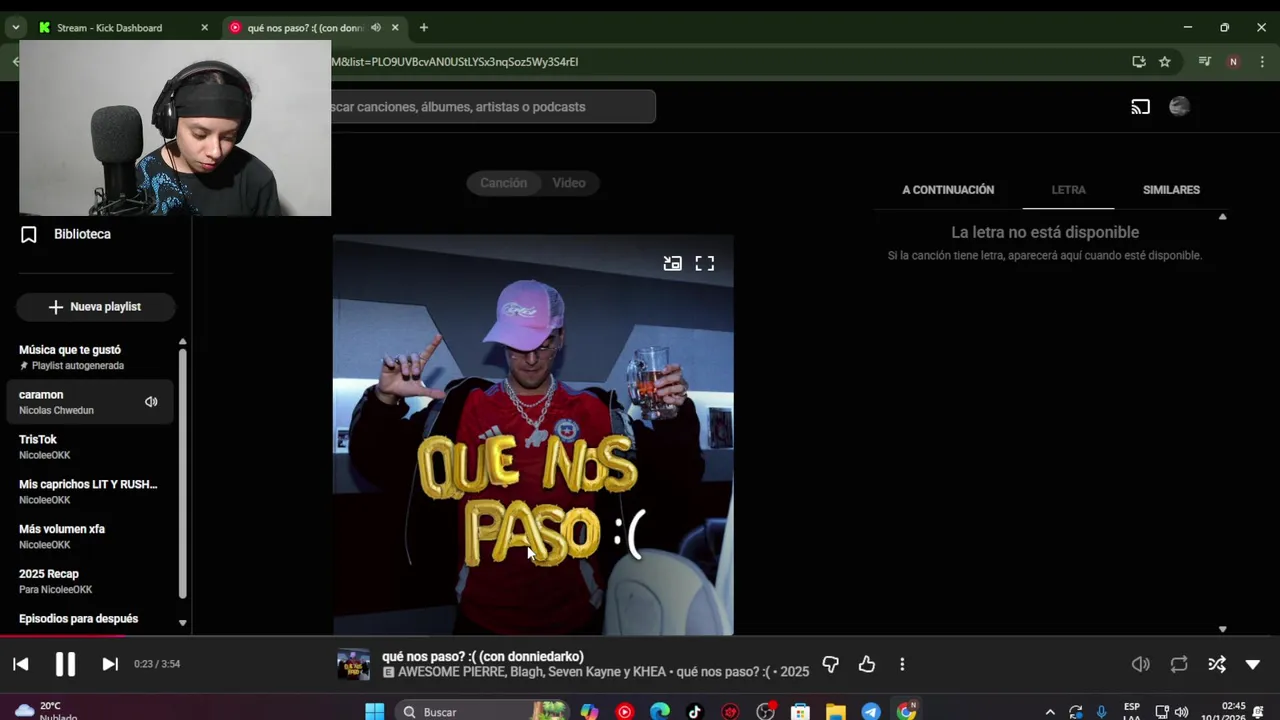Switch to Video mode
The width and height of the screenshot is (1280, 720).
coord(569,183)
